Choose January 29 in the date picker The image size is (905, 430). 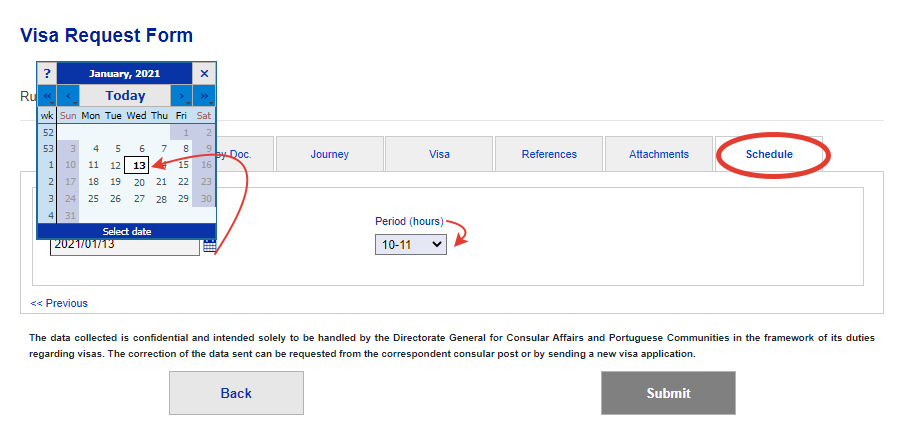tap(182, 199)
